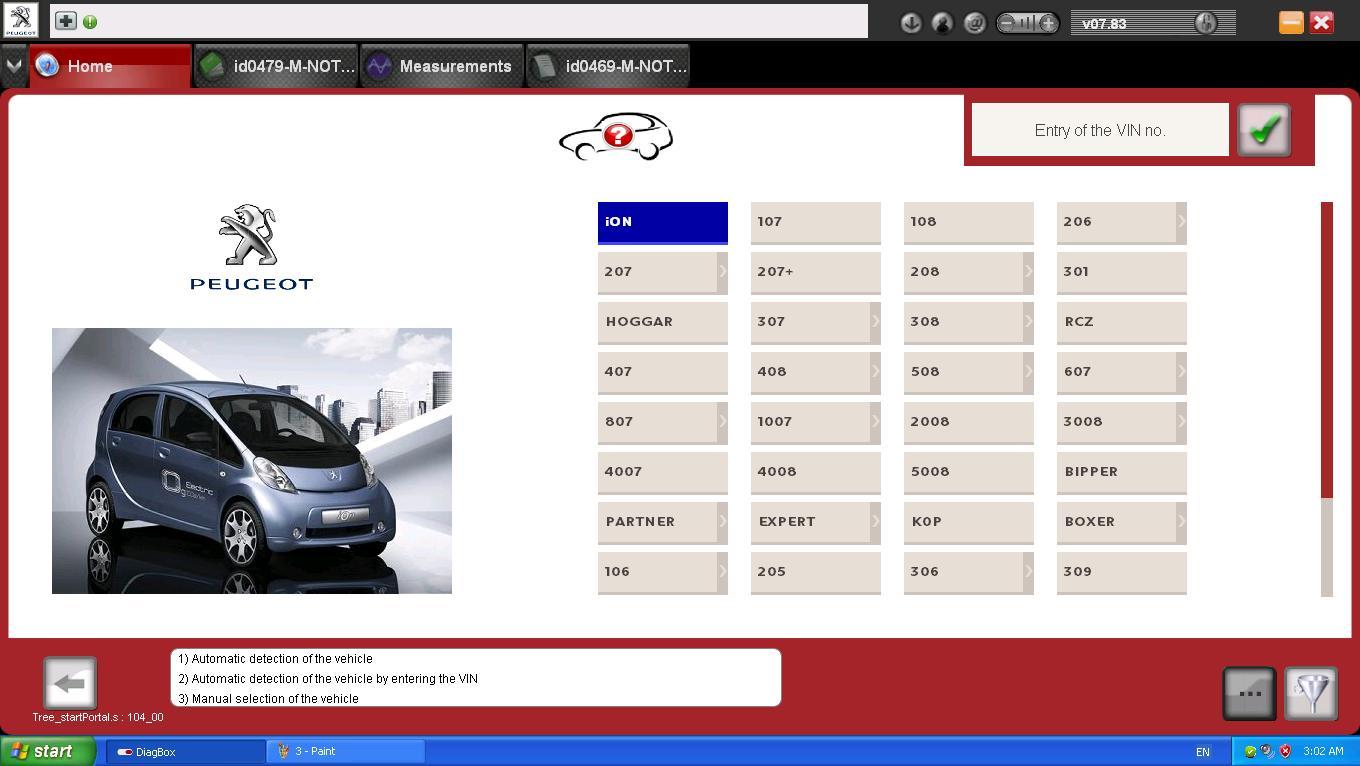Expand the tab list chevron left of Home
1360x766 pixels.
(x=14, y=66)
